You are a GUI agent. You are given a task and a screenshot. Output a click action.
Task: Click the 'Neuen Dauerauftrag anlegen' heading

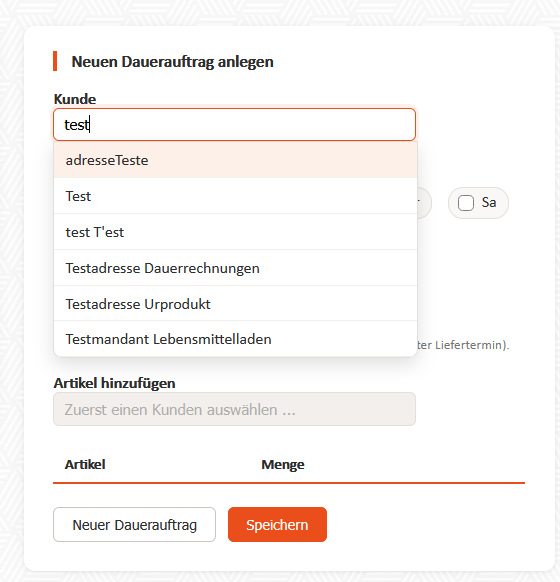[172, 62]
